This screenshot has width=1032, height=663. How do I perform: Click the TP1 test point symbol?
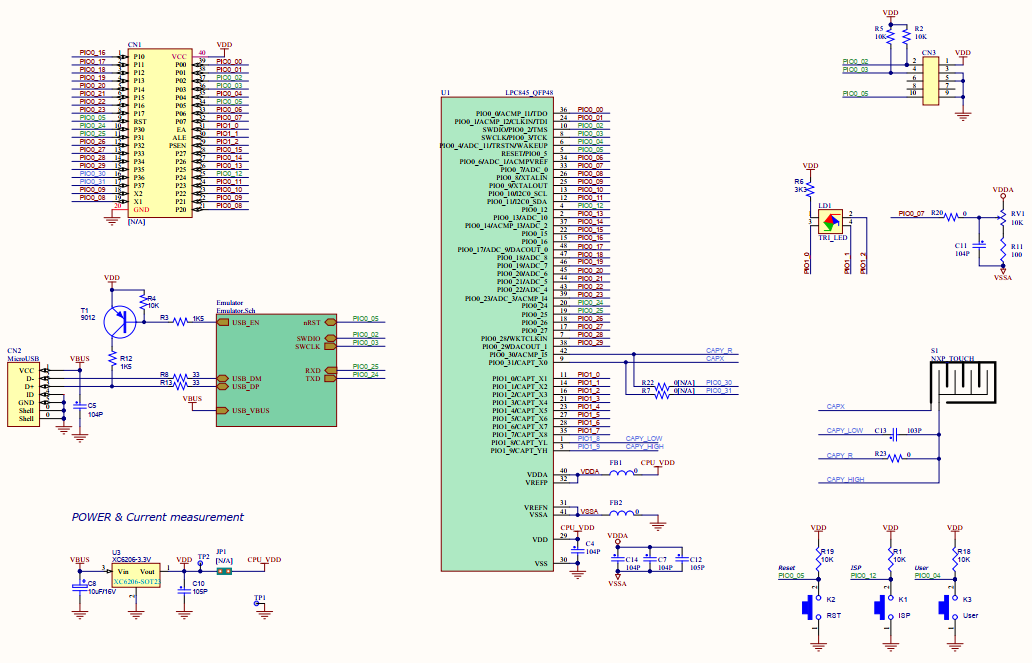(x=257, y=604)
